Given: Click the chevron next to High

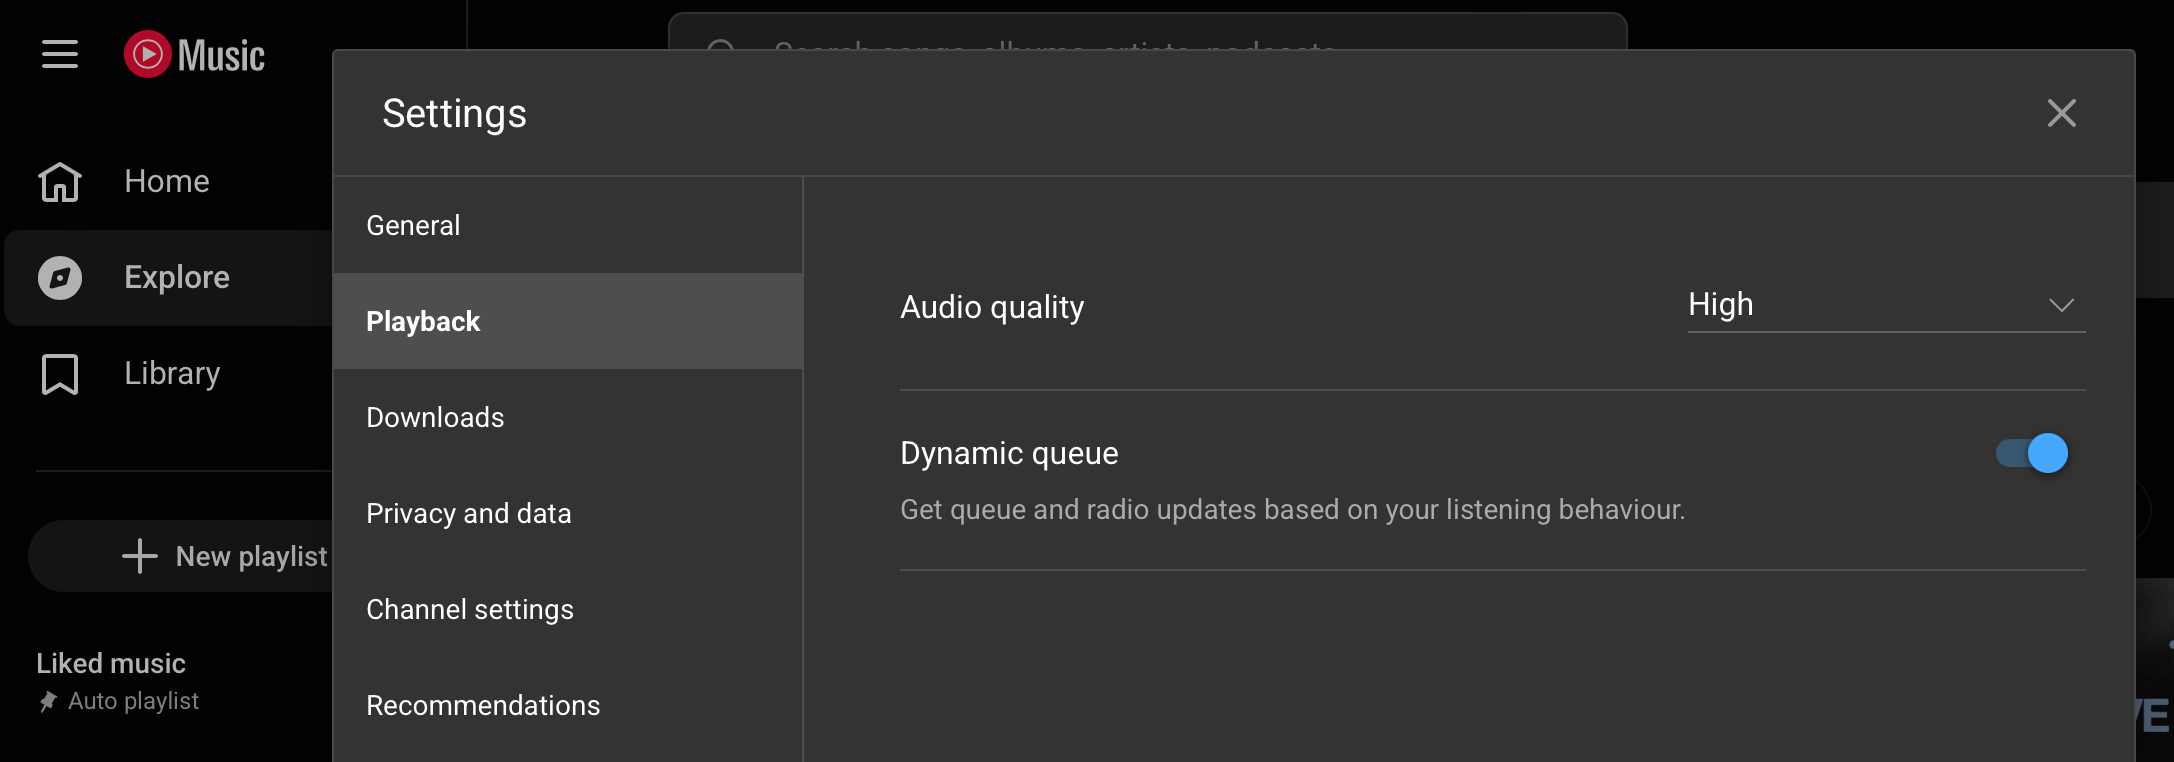Looking at the screenshot, I should 2061,305.
